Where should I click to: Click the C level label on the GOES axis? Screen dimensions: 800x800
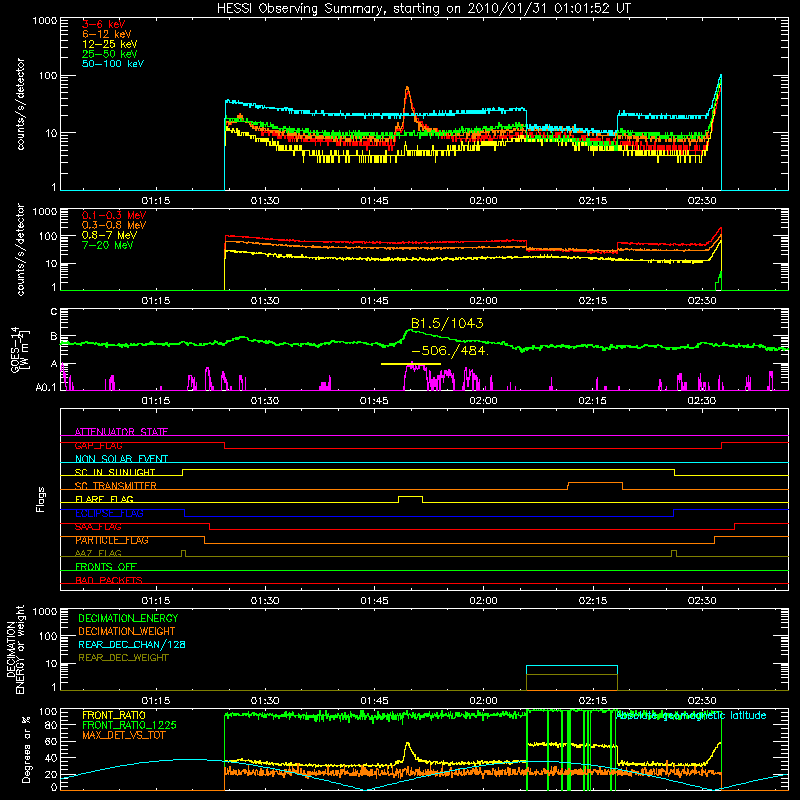[54, 312]
